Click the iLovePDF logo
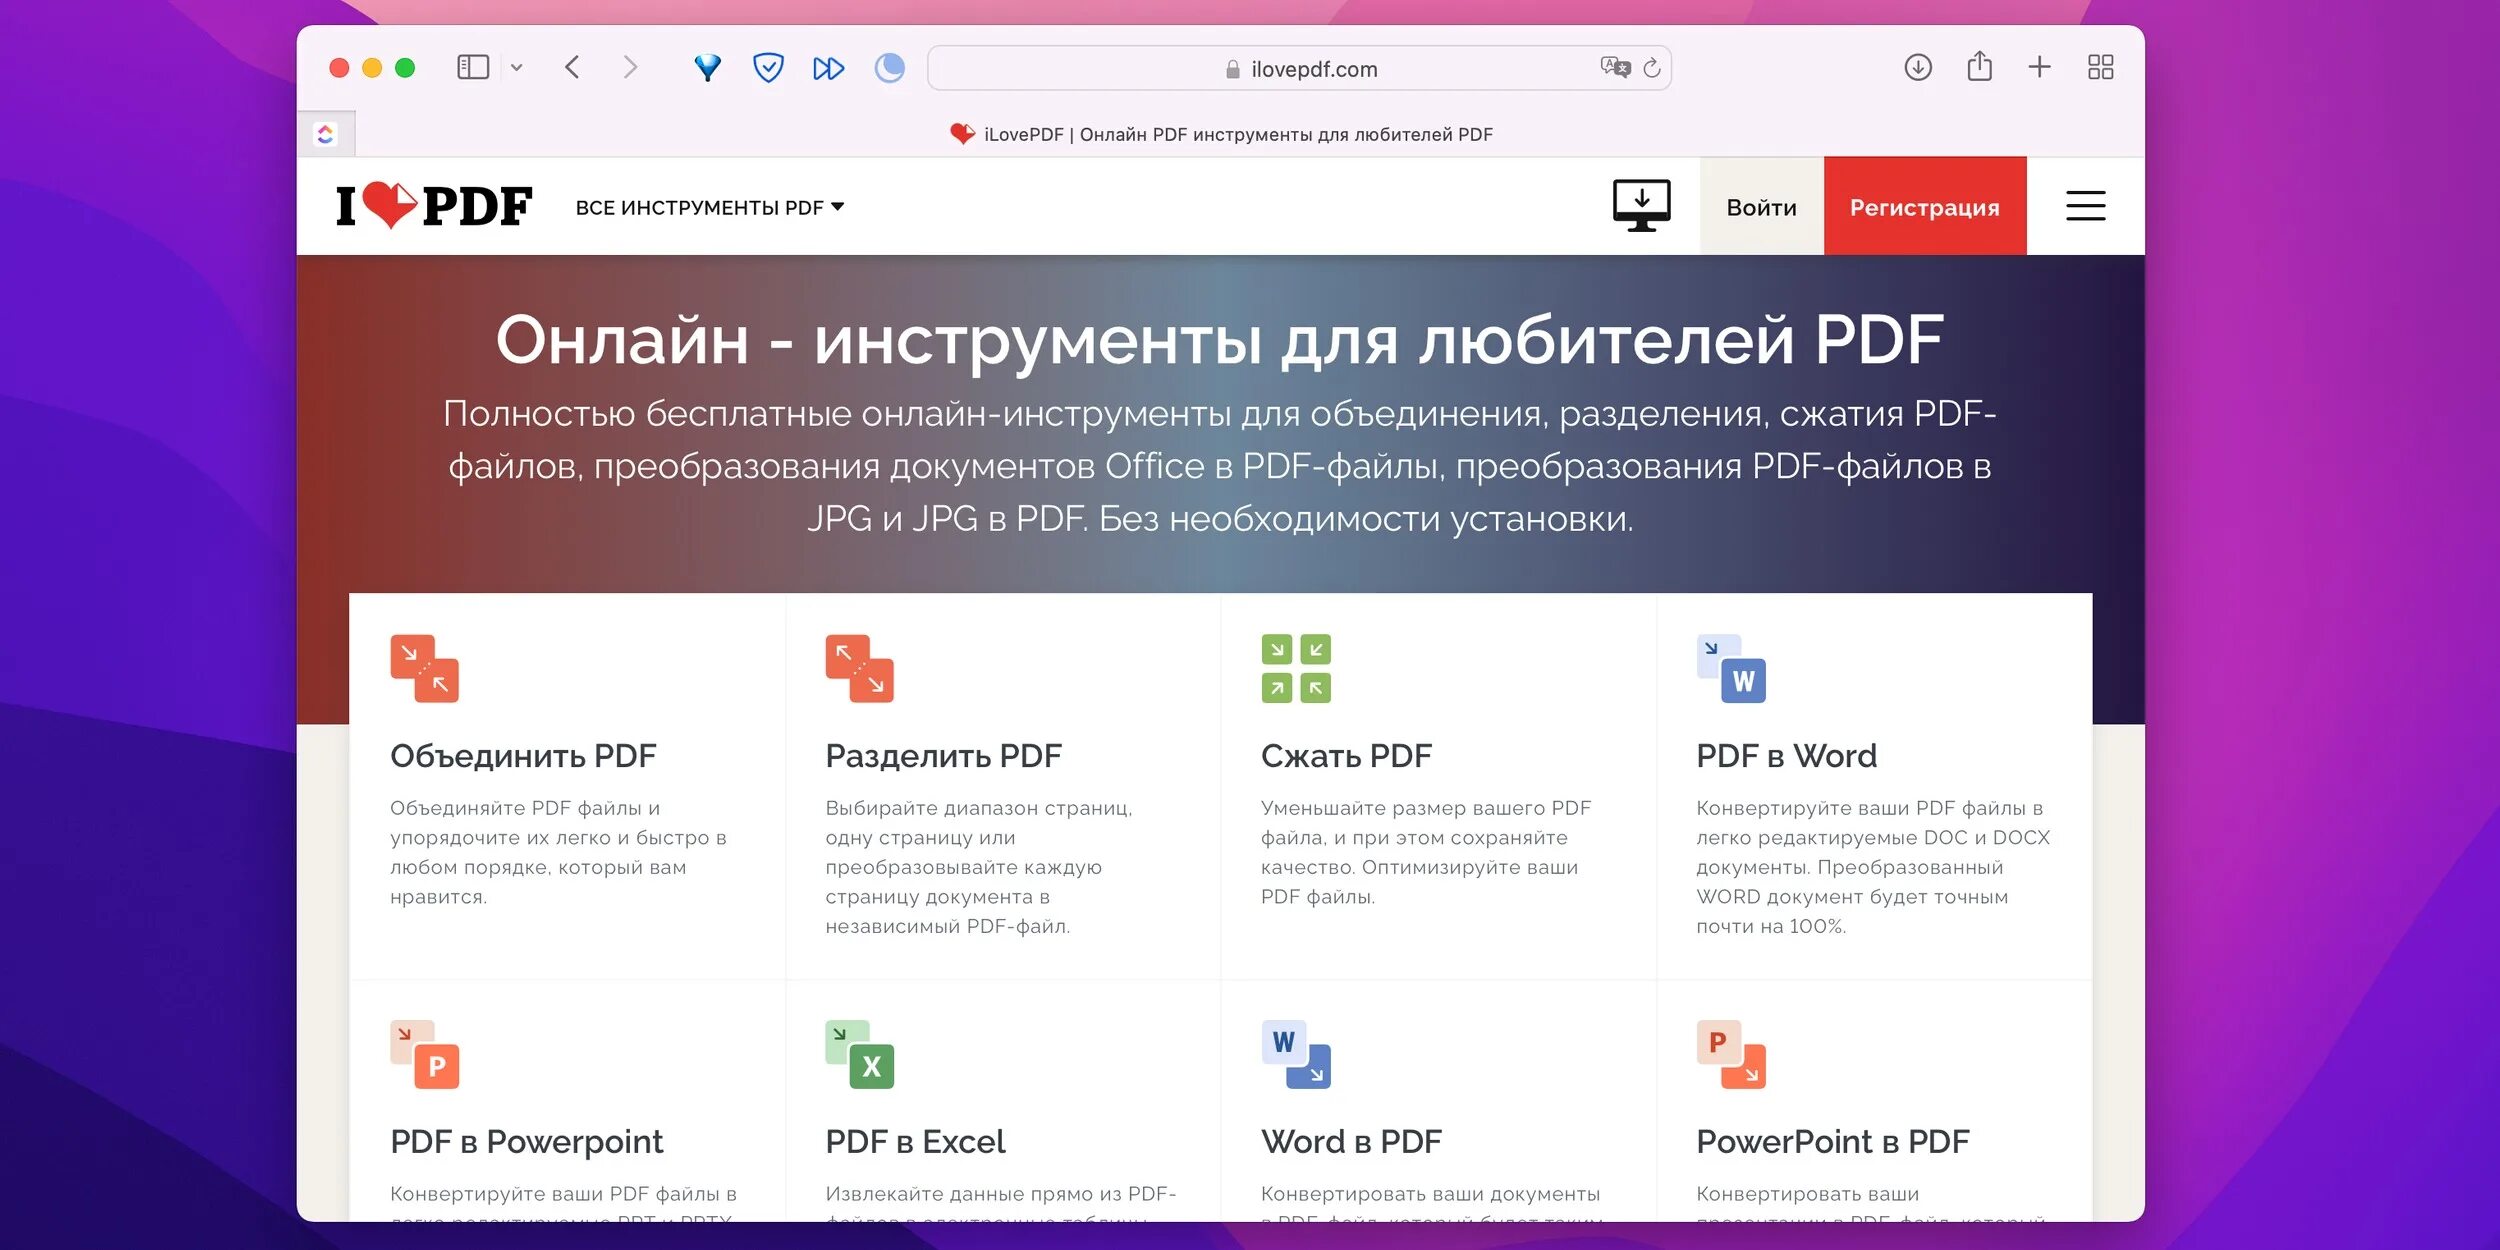2500x1250 pixels. (433, 206)
